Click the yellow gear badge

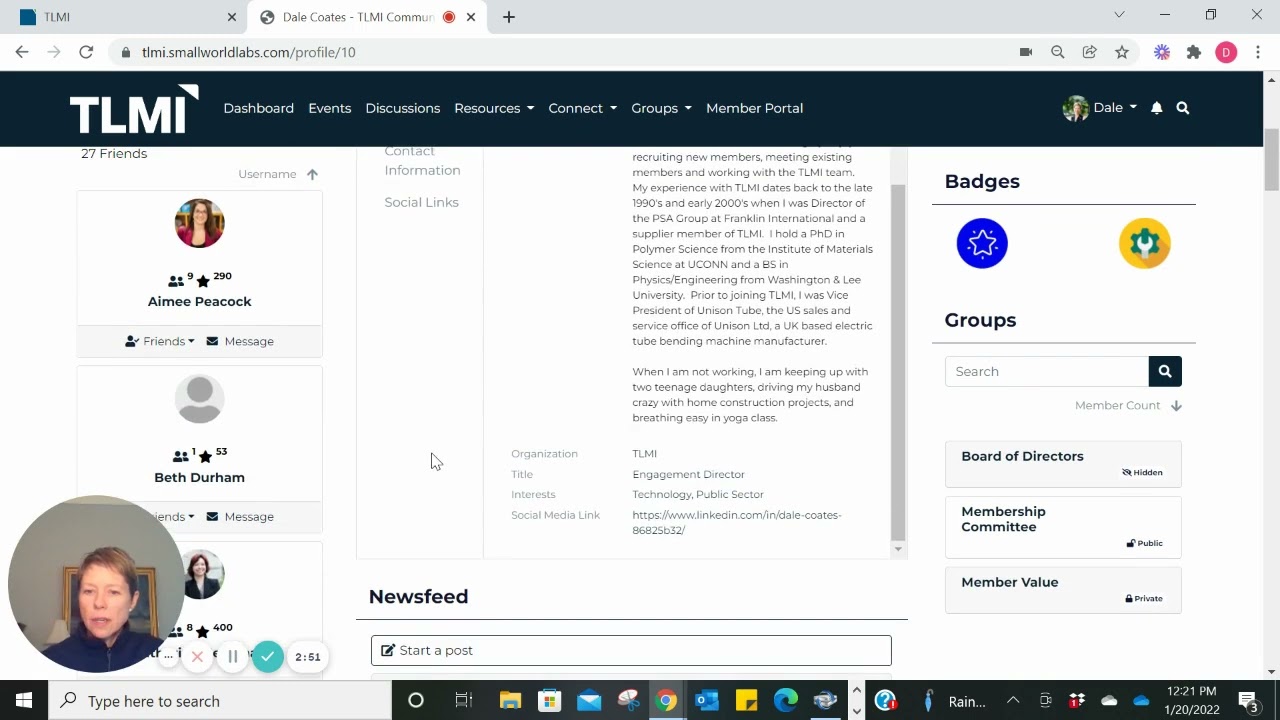1145,243
